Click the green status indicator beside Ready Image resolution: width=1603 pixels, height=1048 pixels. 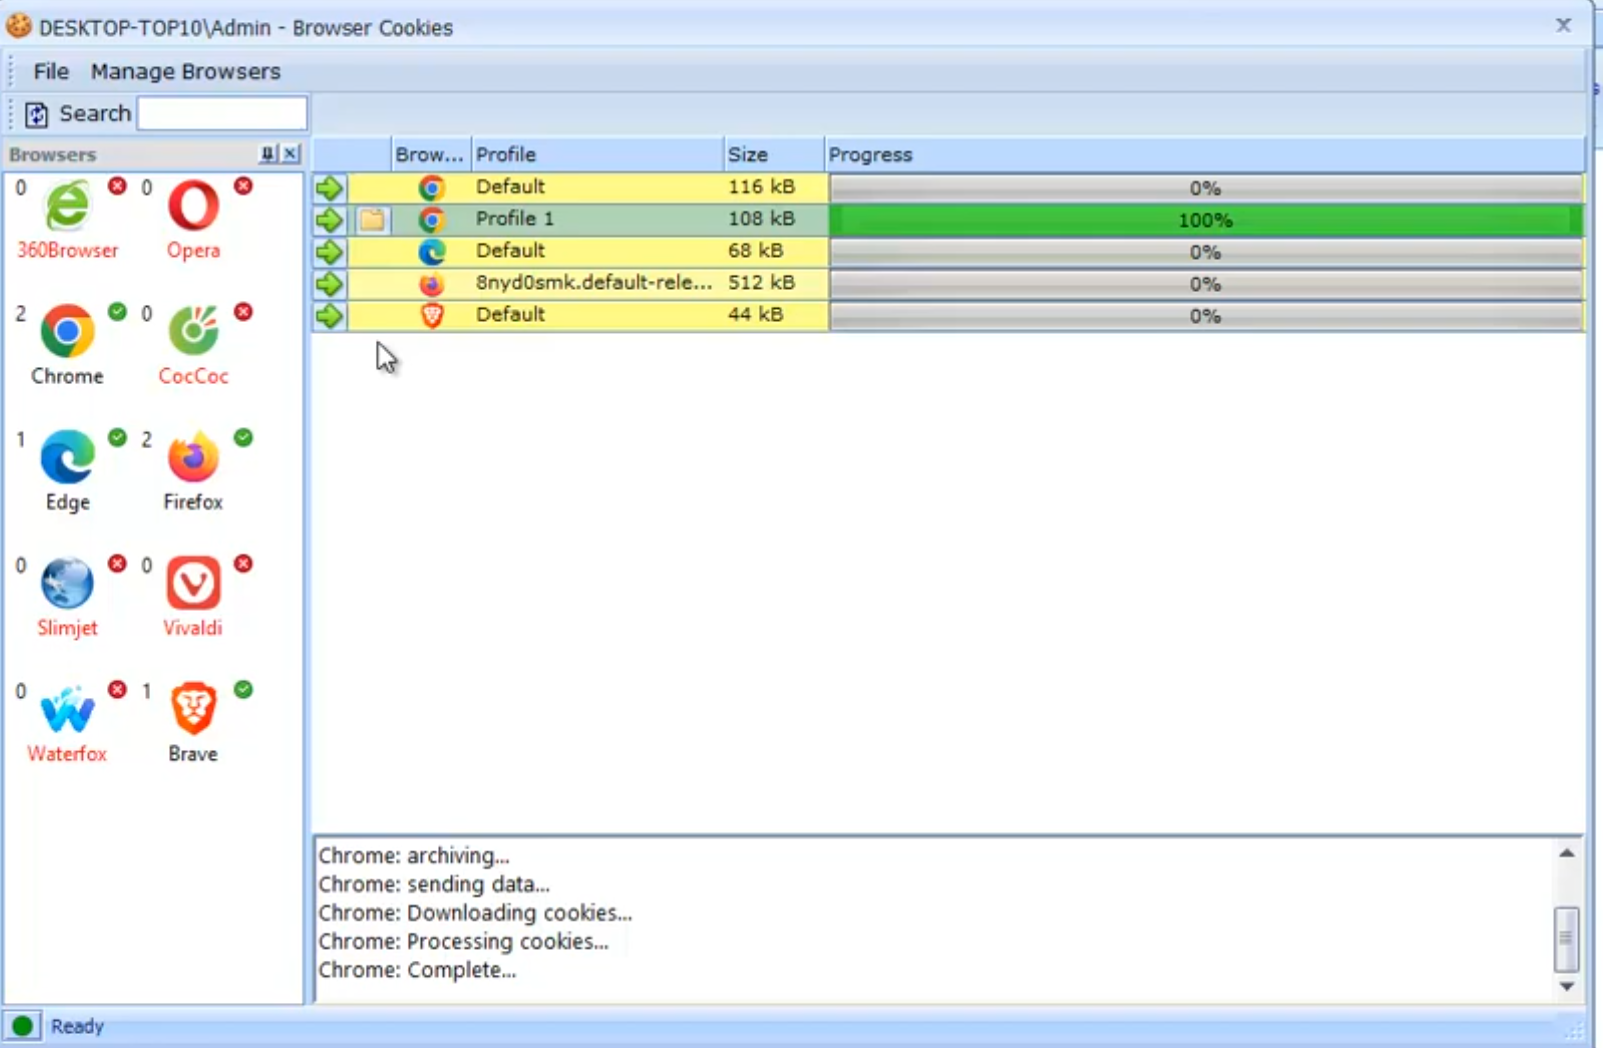[x=22, y=1026]
